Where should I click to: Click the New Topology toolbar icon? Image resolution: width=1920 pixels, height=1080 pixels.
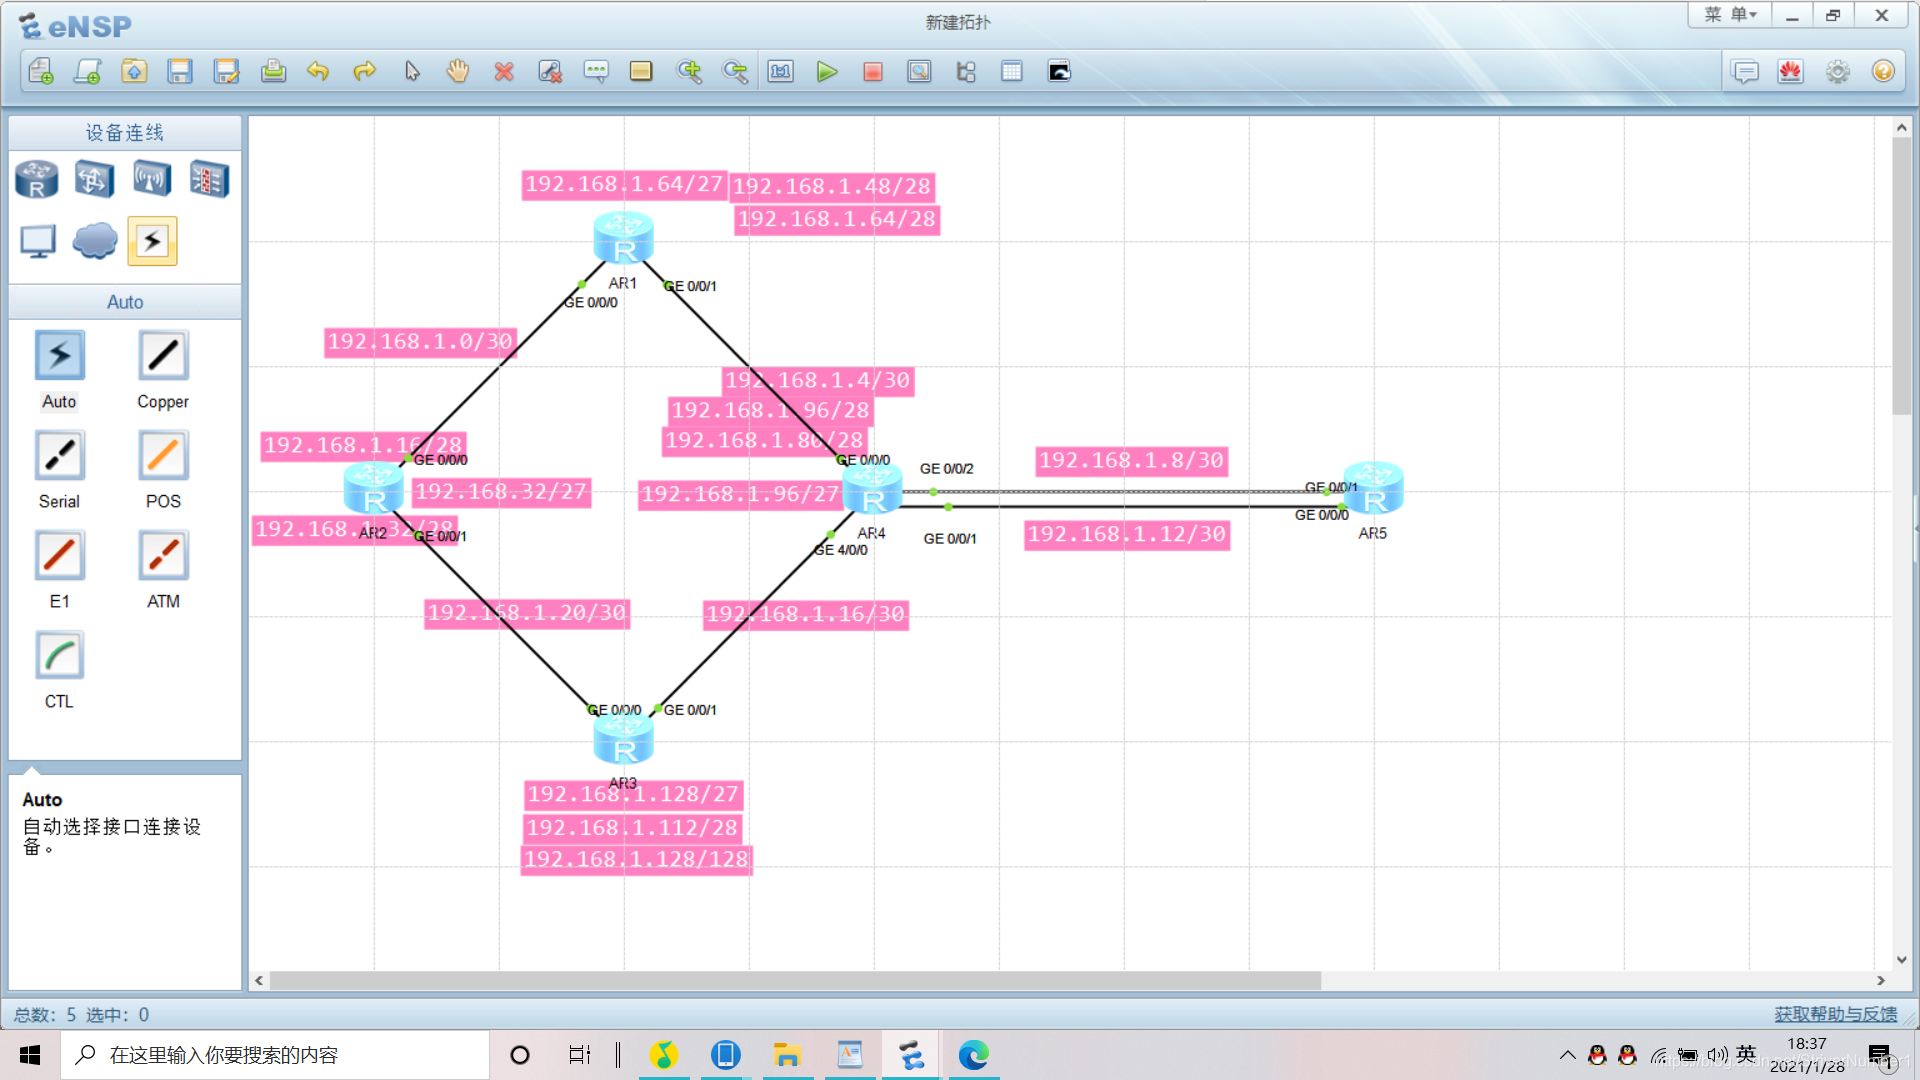[x=41, y=71]
